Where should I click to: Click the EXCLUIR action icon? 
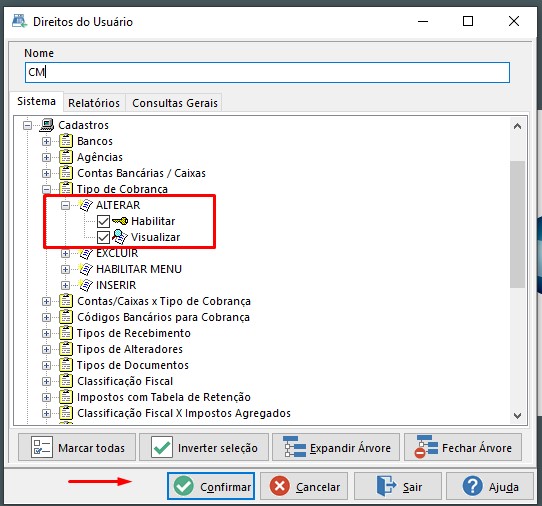[x=85, y=253]
